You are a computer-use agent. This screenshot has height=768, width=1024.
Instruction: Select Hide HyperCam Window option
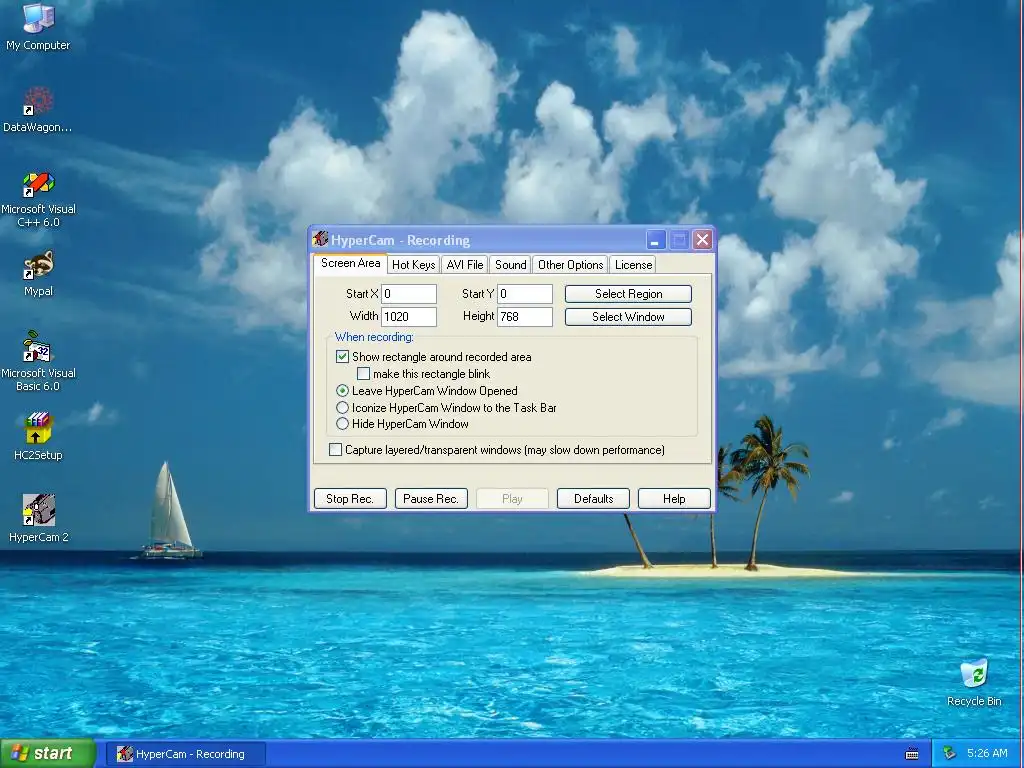click(342, 424)
